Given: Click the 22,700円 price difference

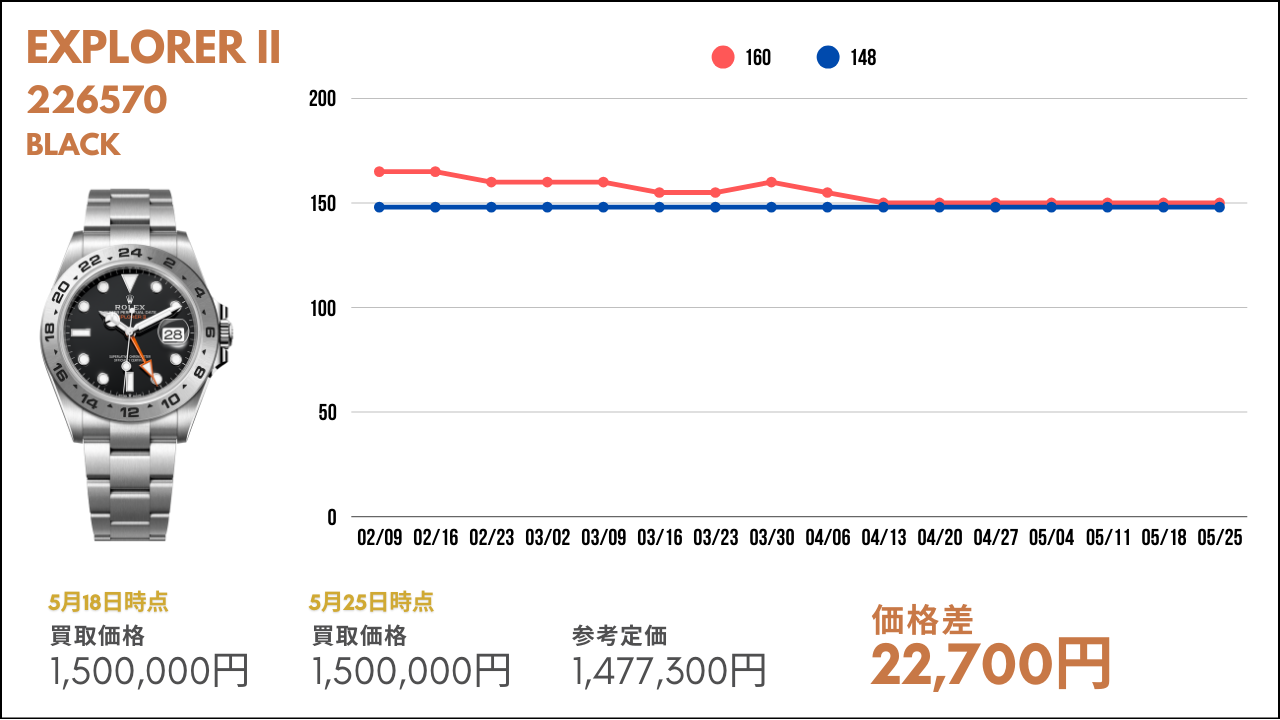Looking at the screenshot, I should point(991,663).
